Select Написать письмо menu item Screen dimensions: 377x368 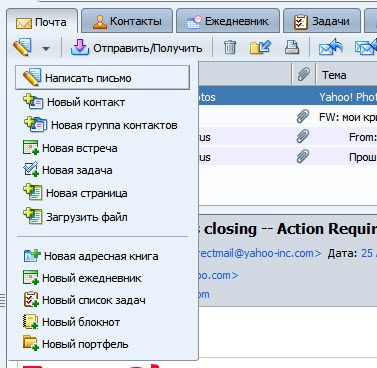click(x=102, y=78)
